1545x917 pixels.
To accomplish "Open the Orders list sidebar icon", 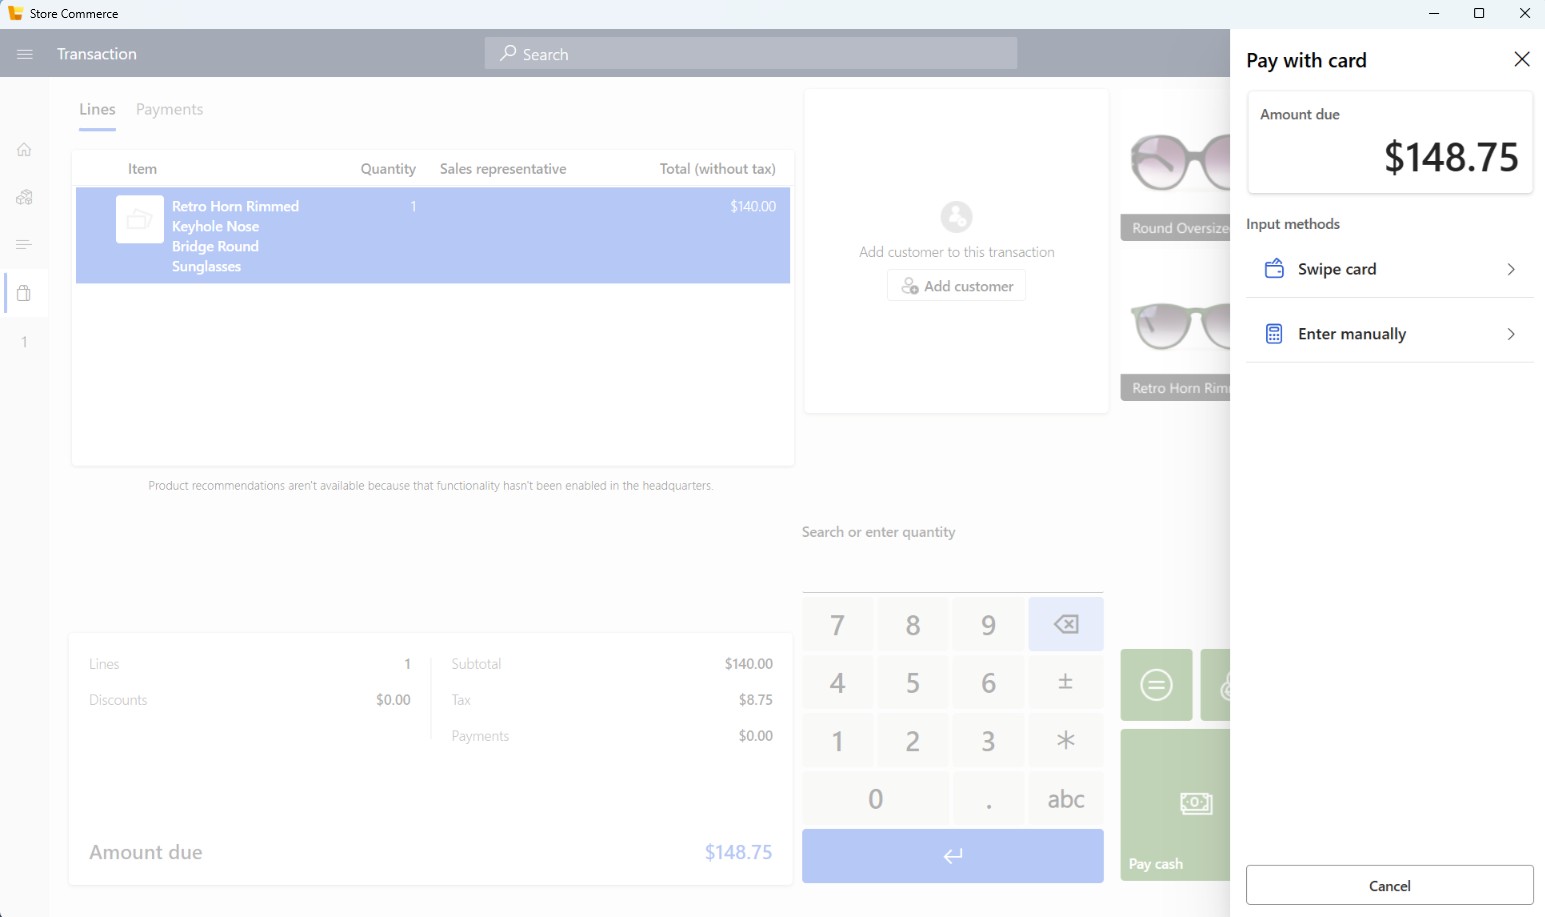I will pyautogui.click(x=24, y=244).
